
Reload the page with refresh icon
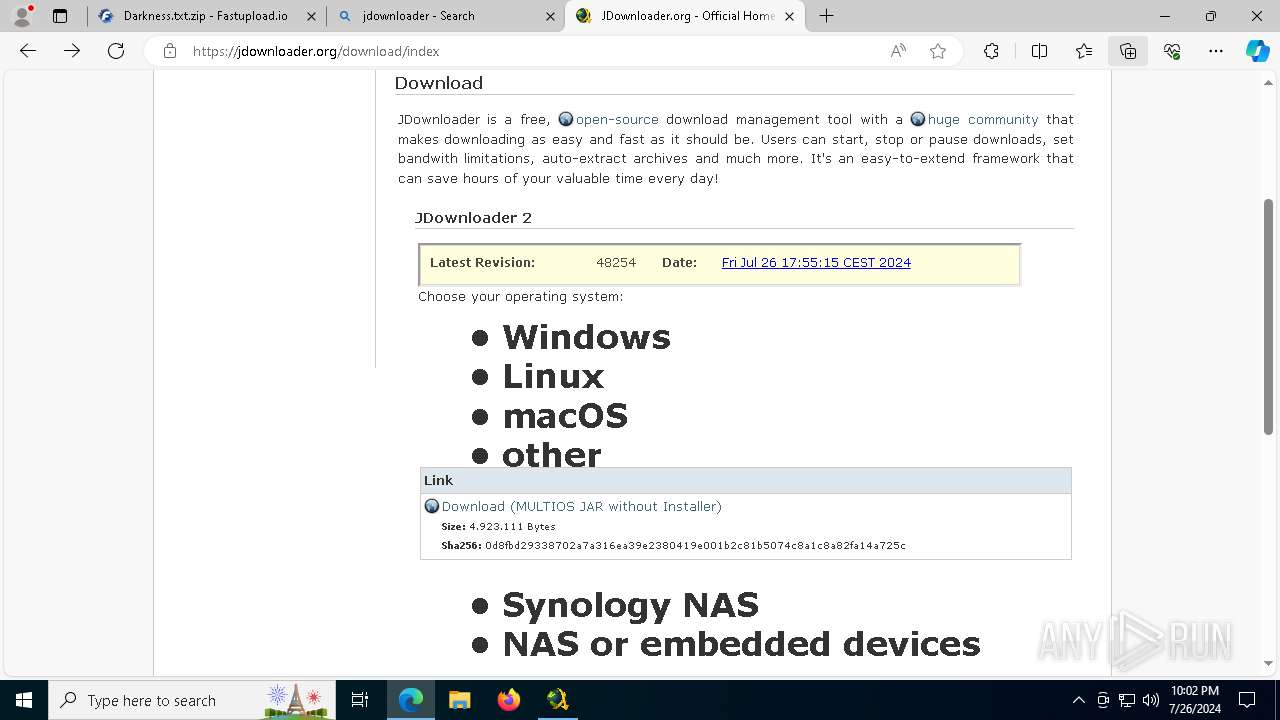point(116,51)
